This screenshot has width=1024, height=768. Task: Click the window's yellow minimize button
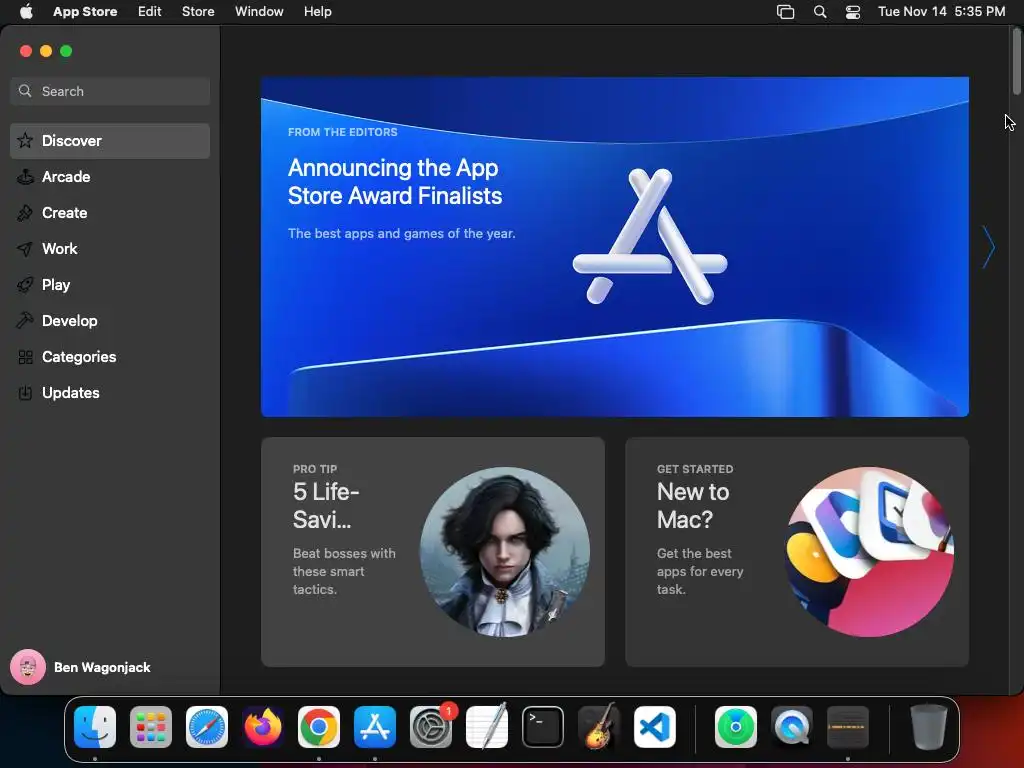pyautogui.click(x=46, y=51)
